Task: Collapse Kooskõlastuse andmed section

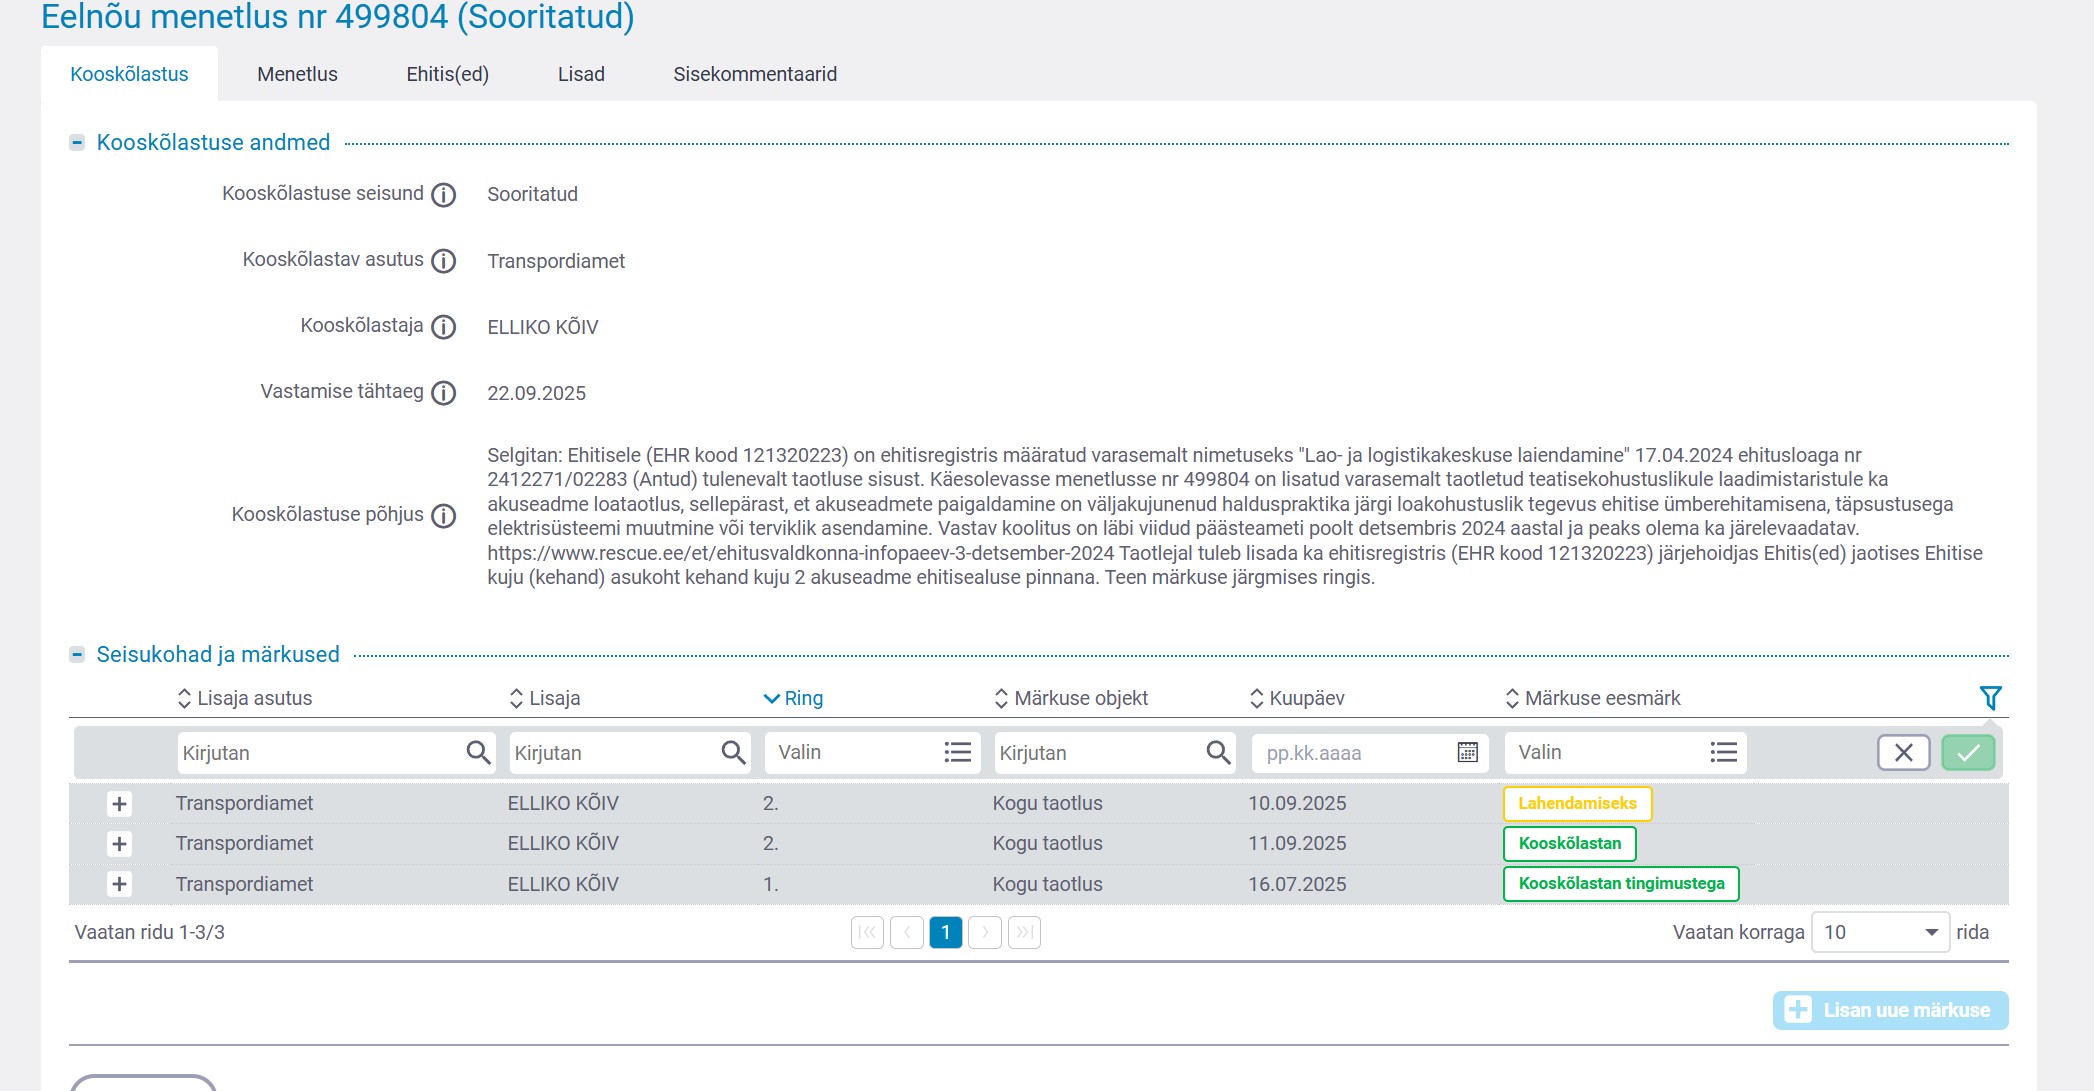Action: point(77,143)
